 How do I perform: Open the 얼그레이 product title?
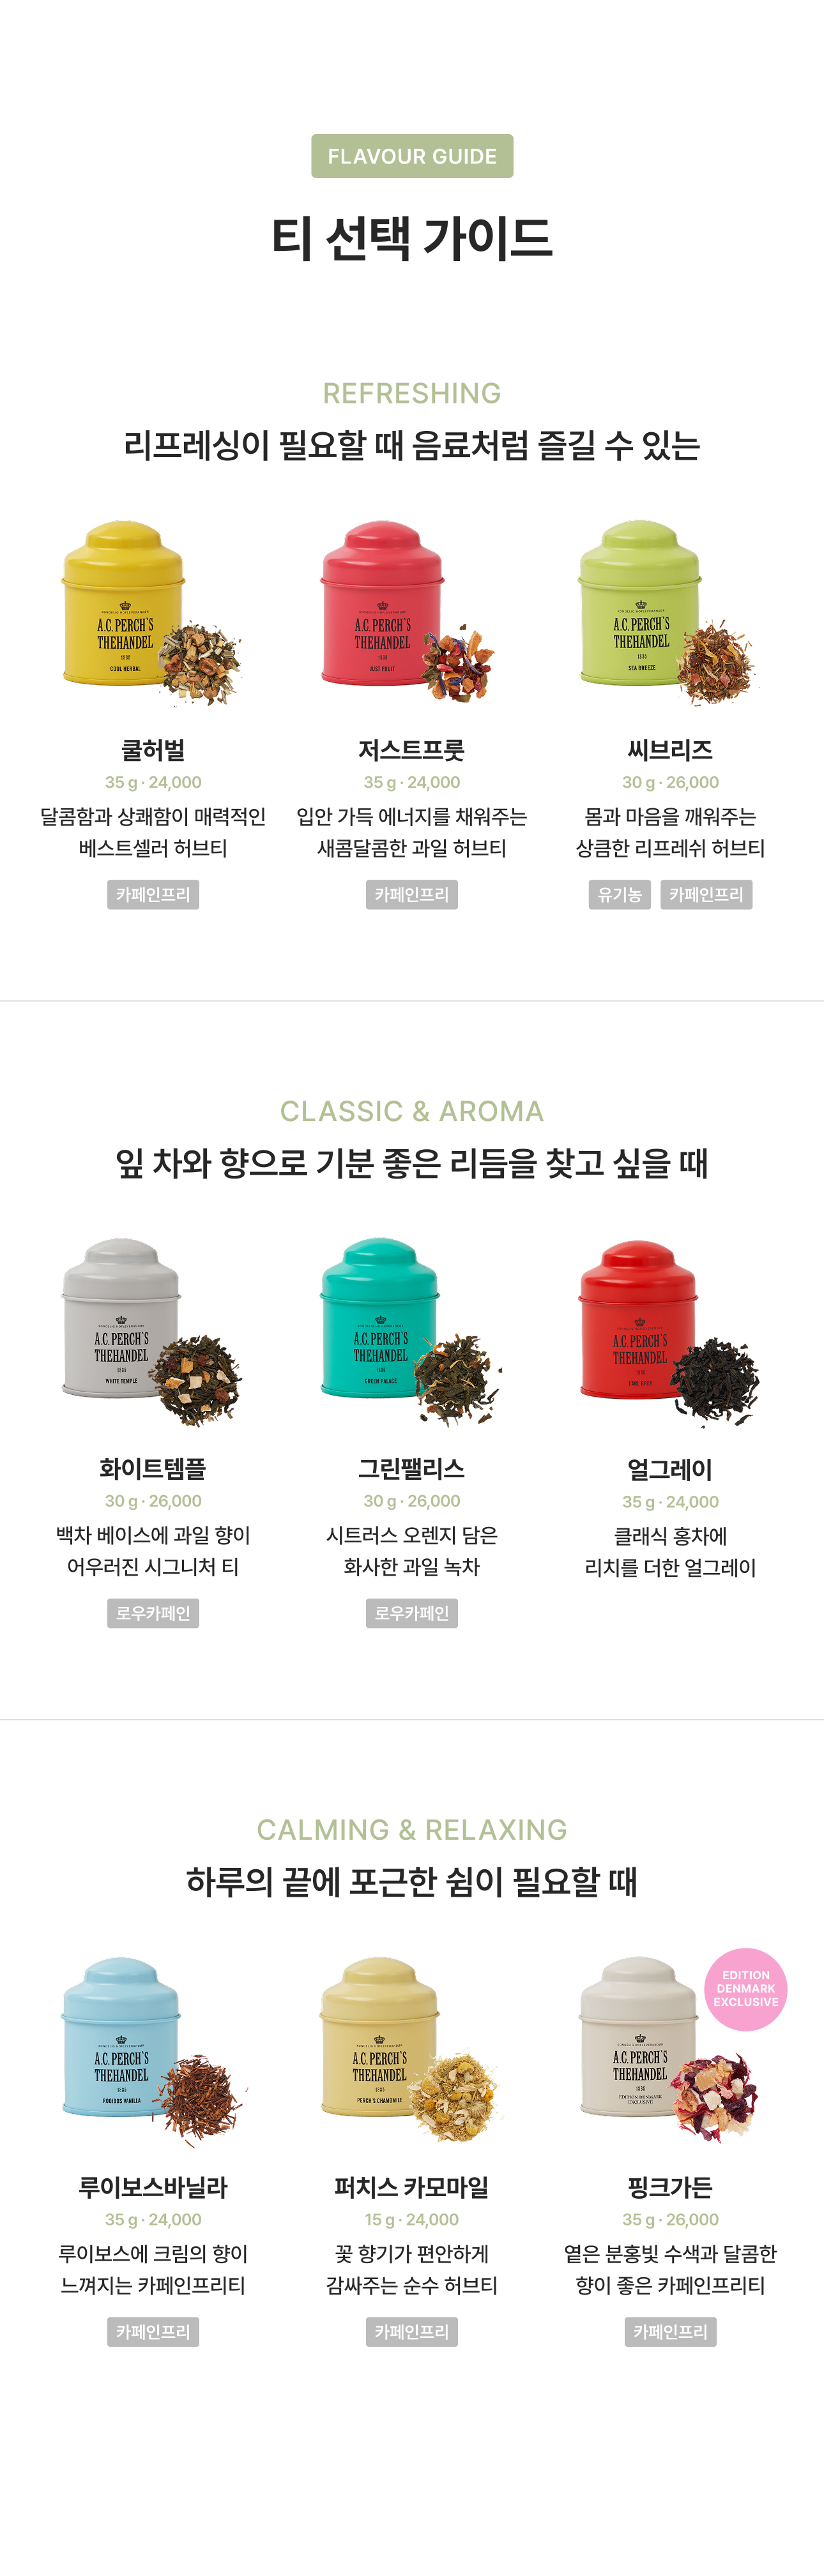pos(670,1470)
